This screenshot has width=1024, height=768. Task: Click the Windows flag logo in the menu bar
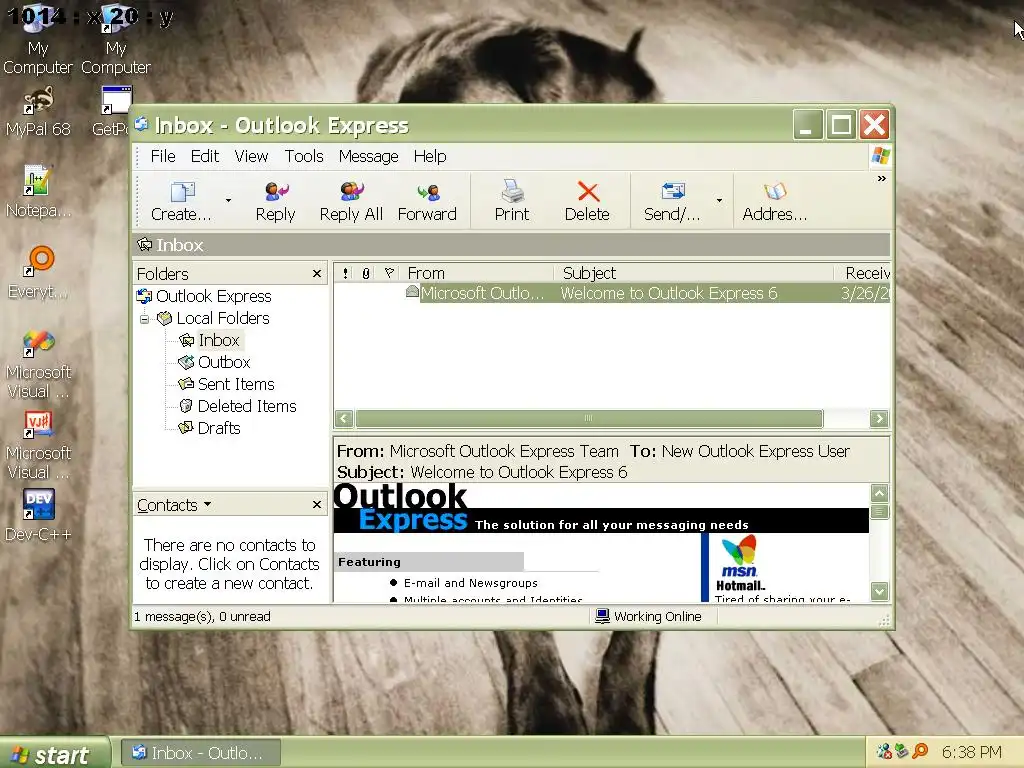tap(880, 156)
